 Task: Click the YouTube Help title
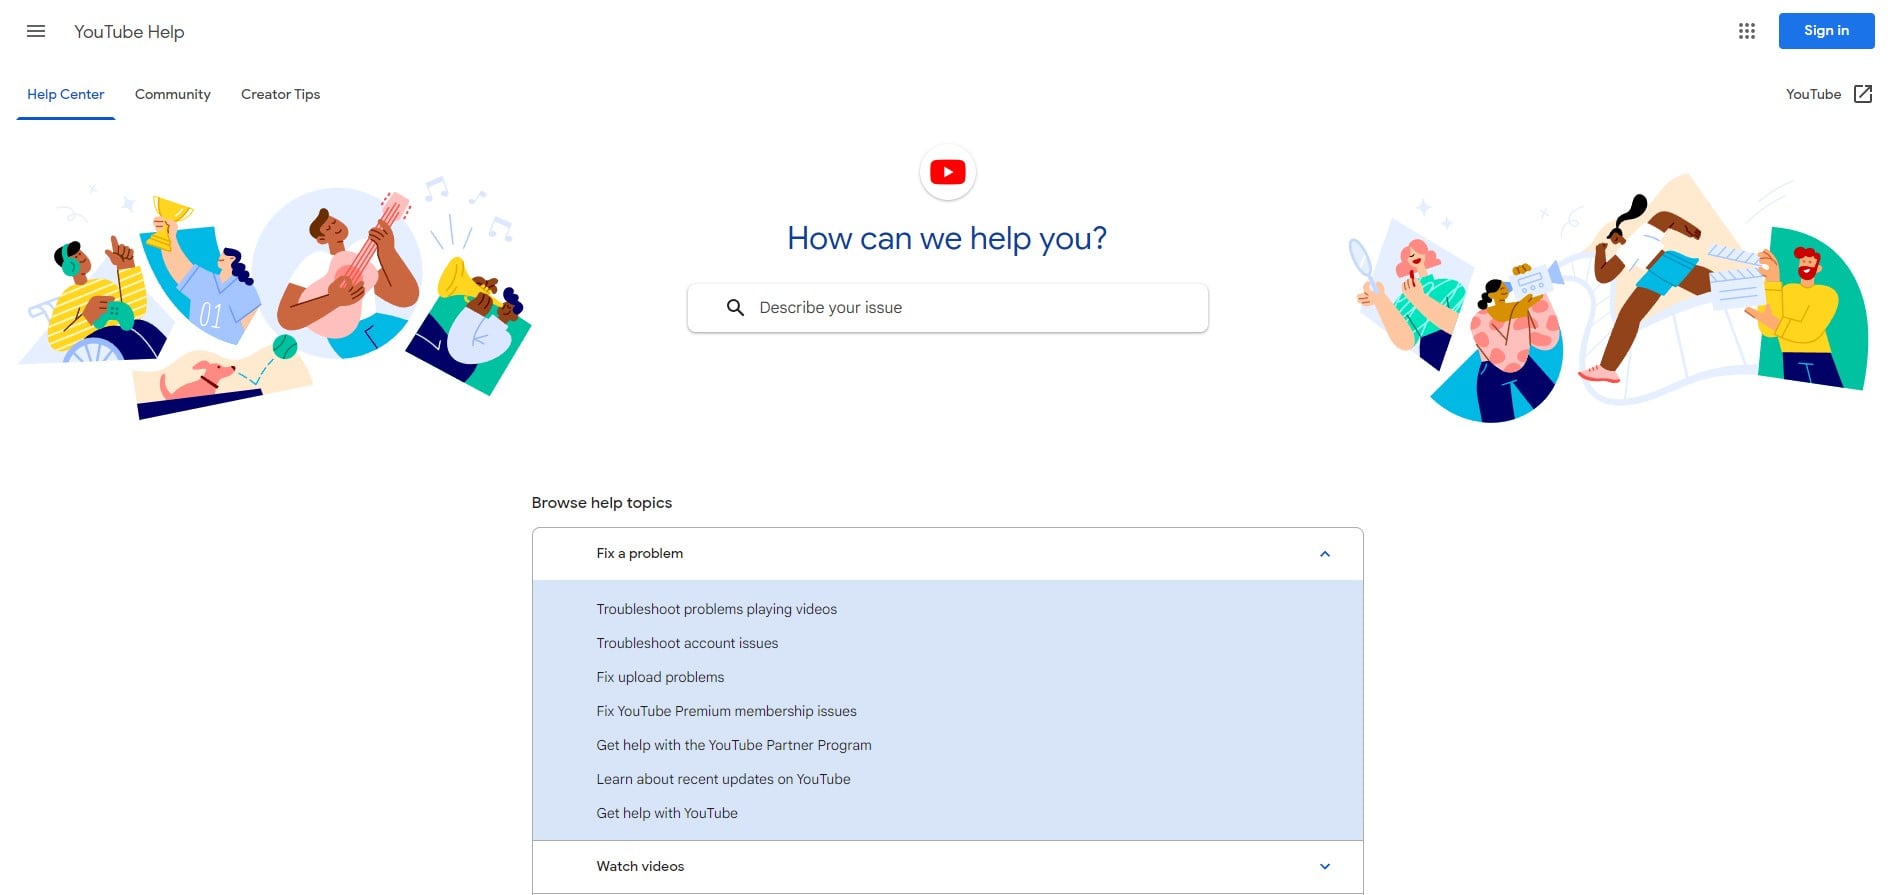pos(129,32)
